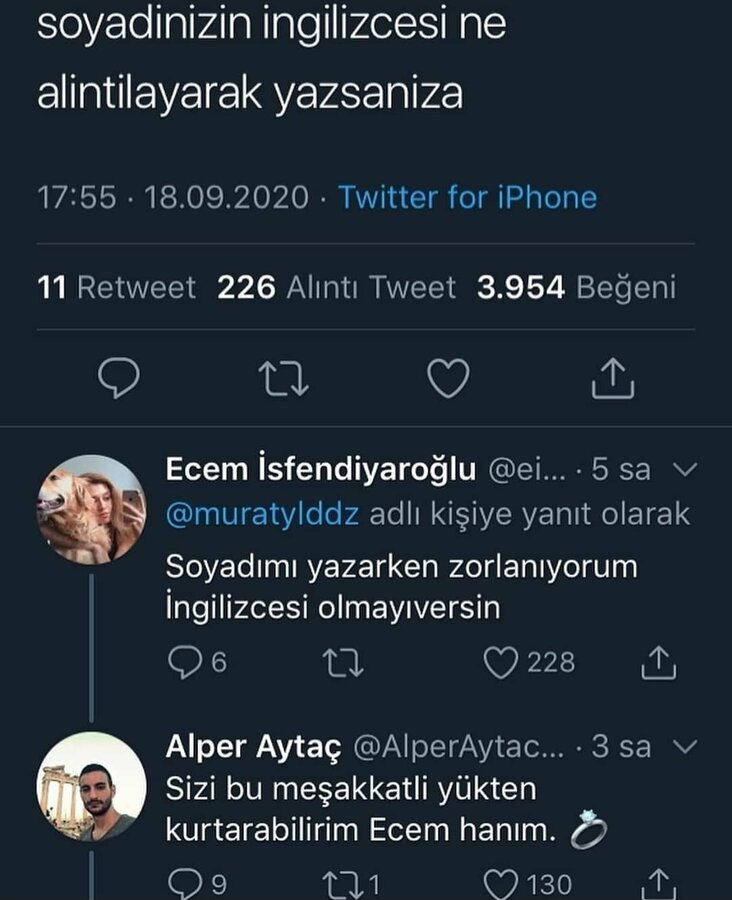This screenshot has height=900, width=732.
Task: Reply to the main tweet
Action: [x=119, y=379]
